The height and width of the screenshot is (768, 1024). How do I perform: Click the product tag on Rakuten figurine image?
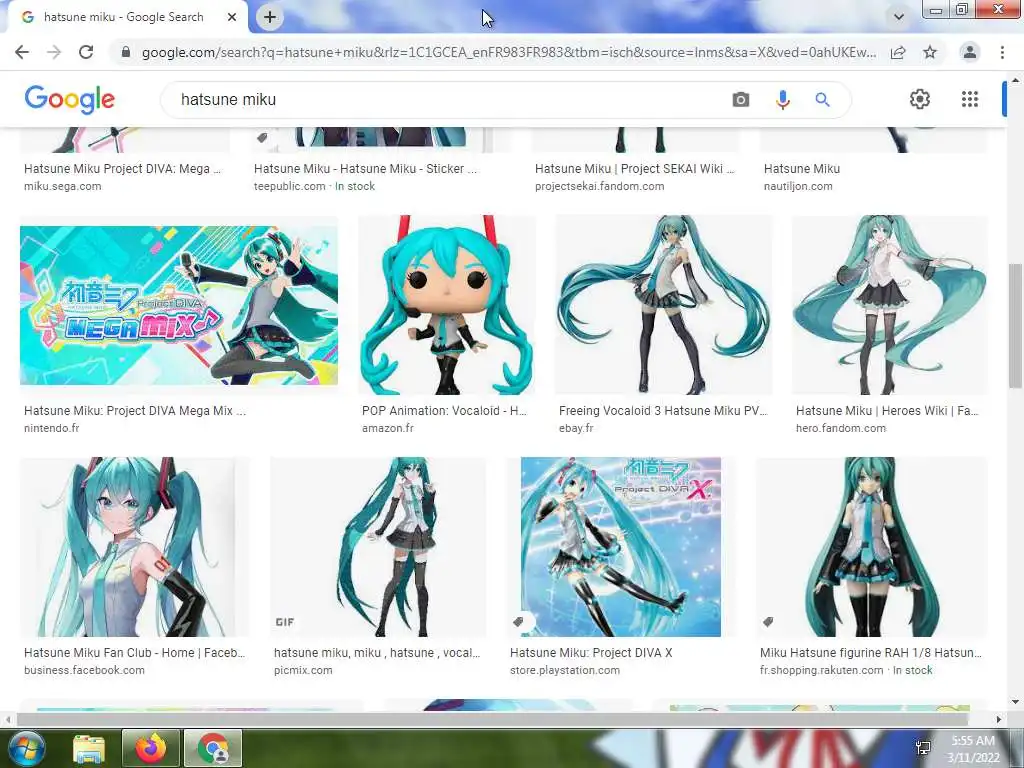768,622
